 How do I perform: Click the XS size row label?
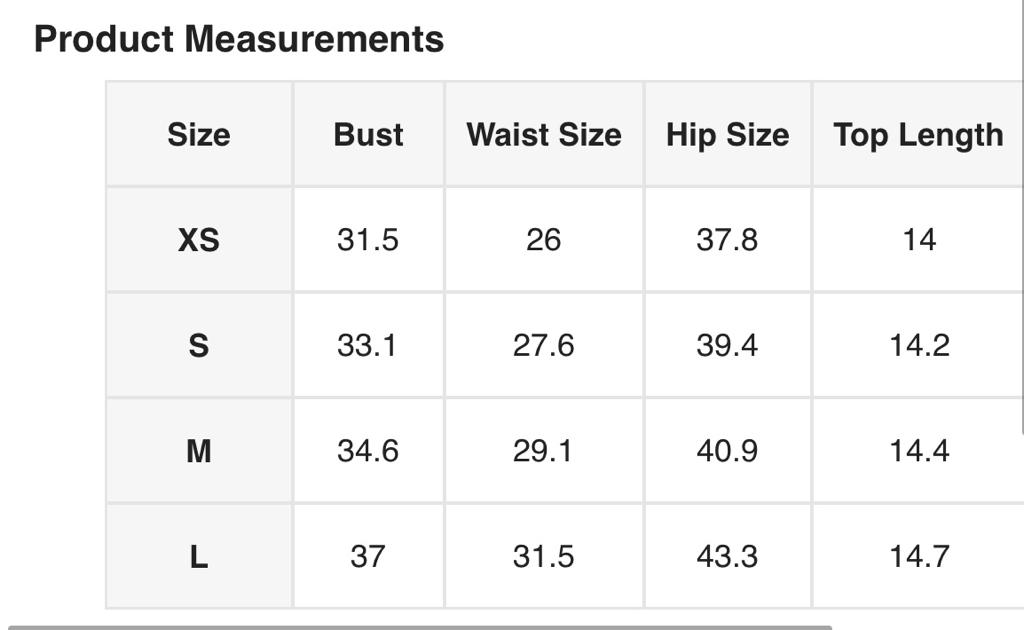199,240
